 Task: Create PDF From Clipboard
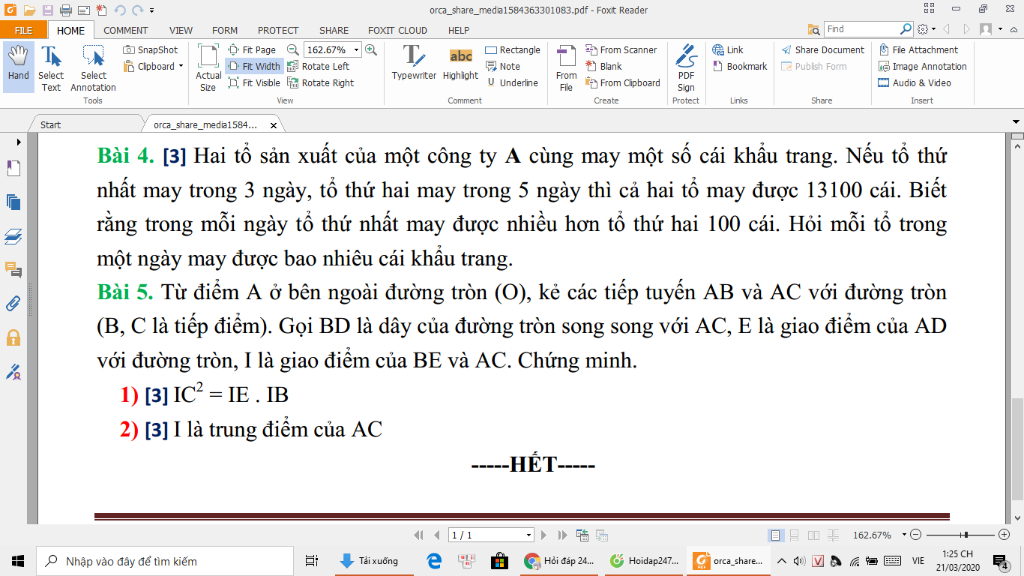pos(623,83)
